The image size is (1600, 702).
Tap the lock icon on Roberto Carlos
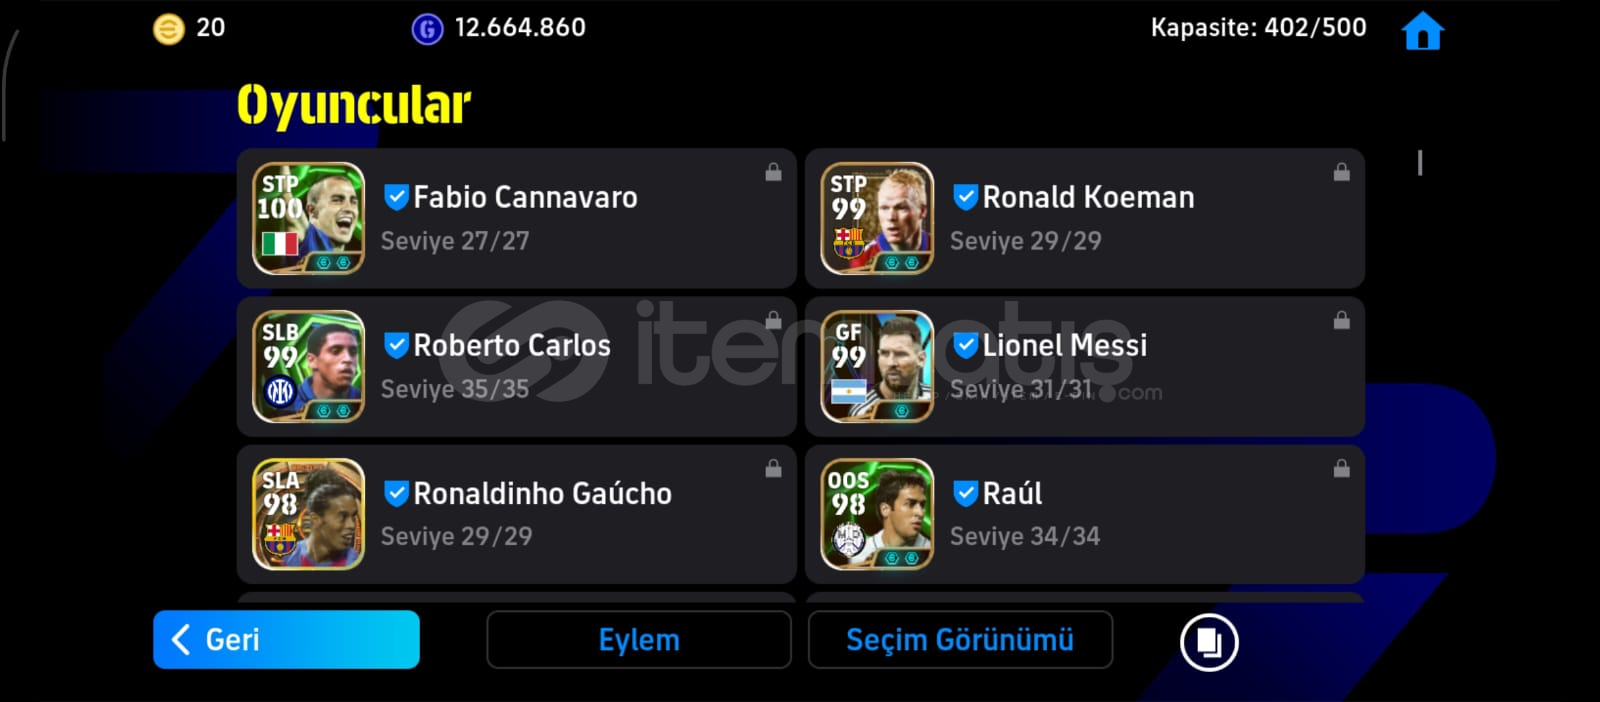773,320
